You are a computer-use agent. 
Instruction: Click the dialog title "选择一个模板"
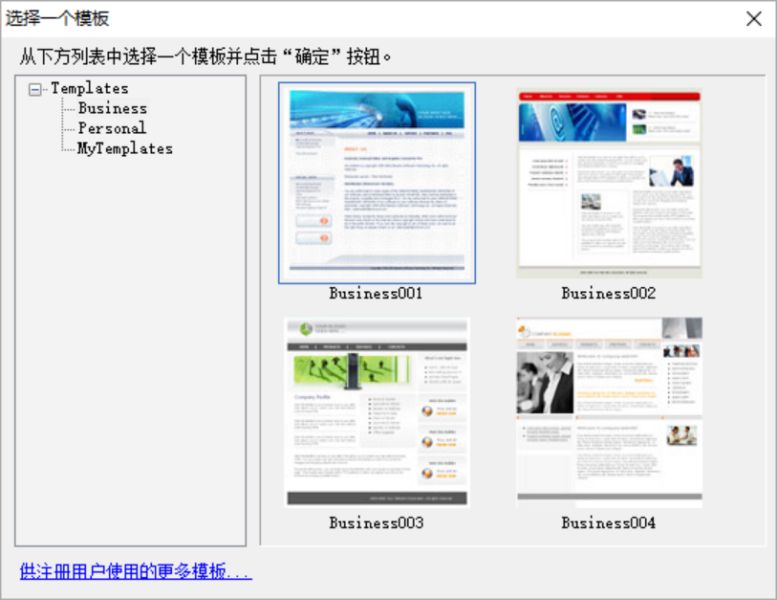[x=58, y=19]
